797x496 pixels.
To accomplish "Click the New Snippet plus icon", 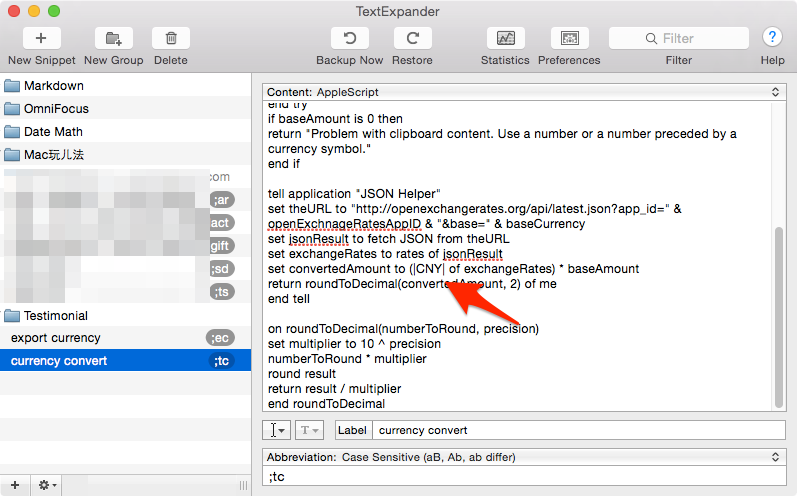I will [41, 38].
